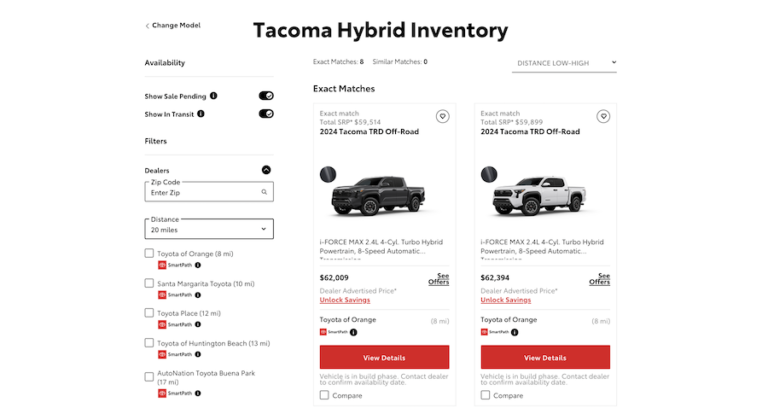Click info icon beside SmartPath in first vehicle card
The width and height of the screenshot is (768, 414).
[354, 332]
